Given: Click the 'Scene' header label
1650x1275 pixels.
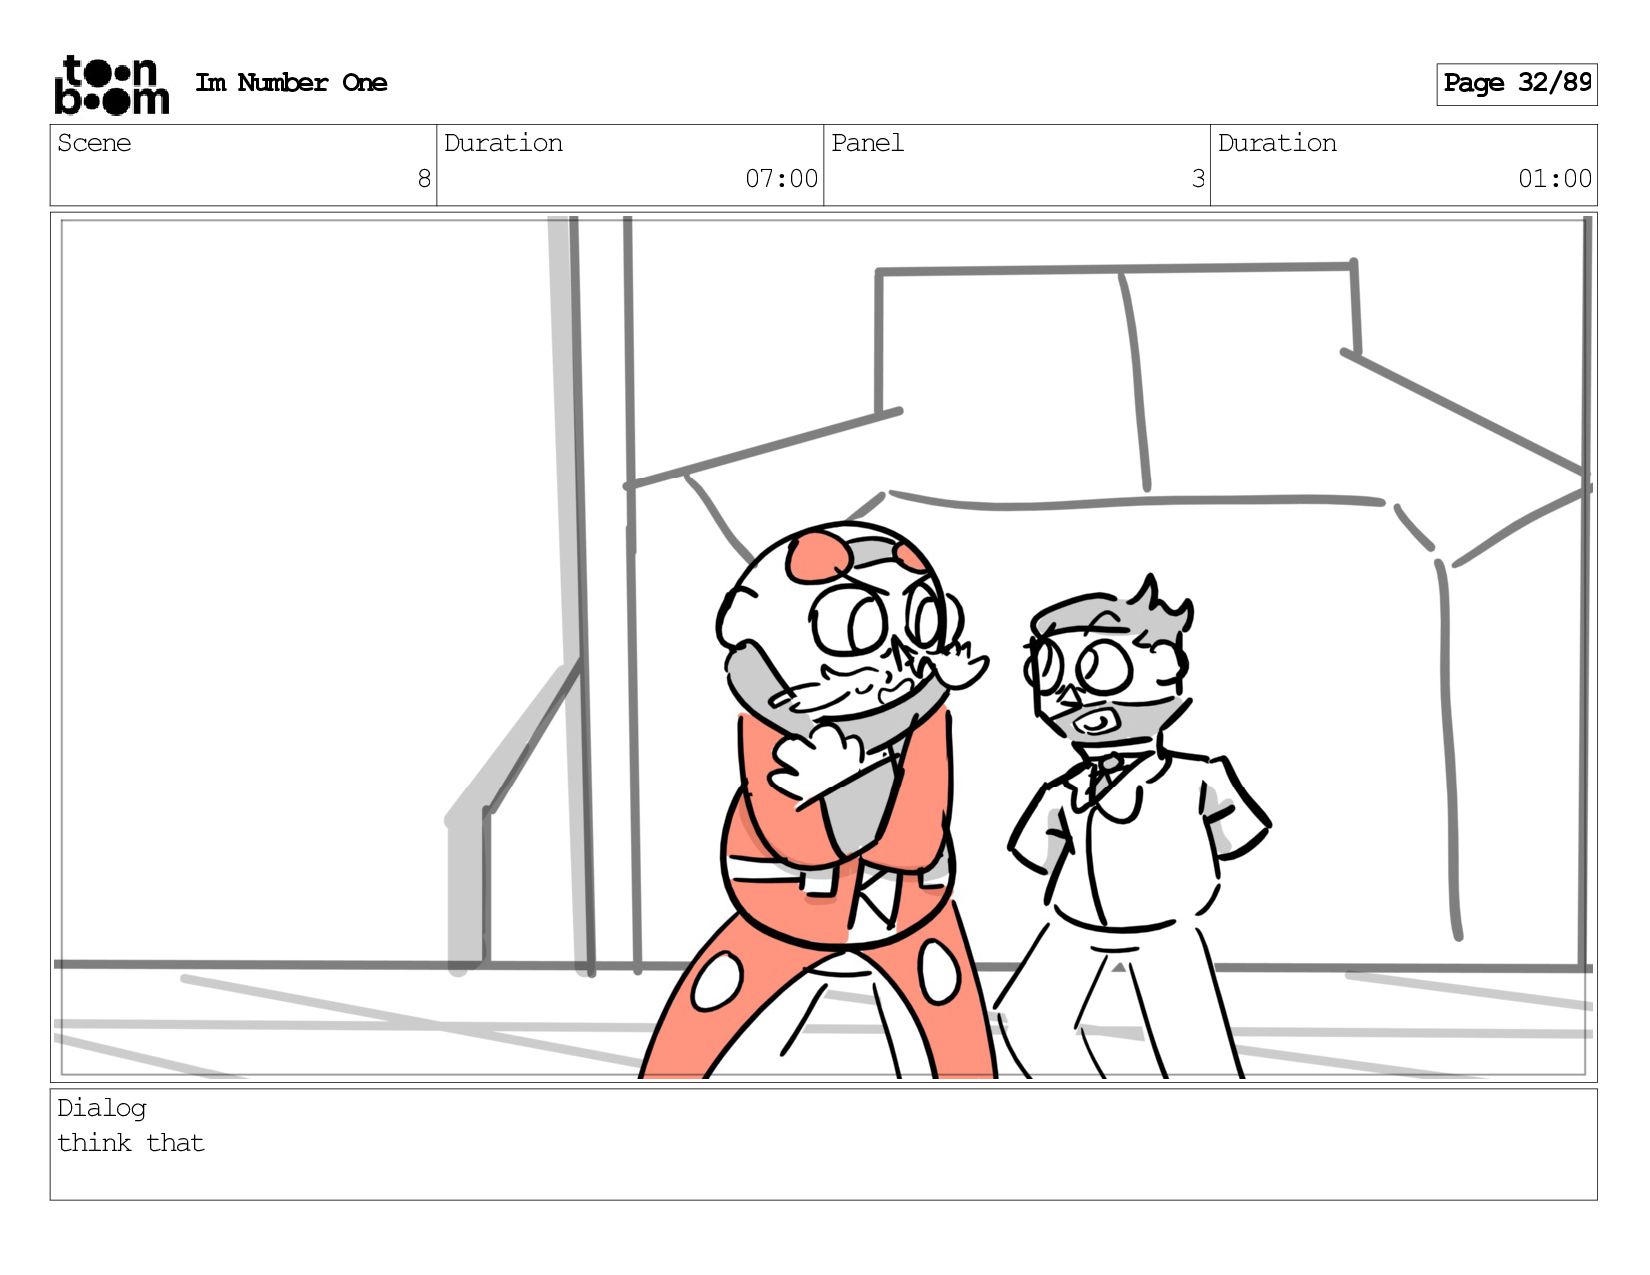Looking at the screenshot, I should tap(94, 143).
